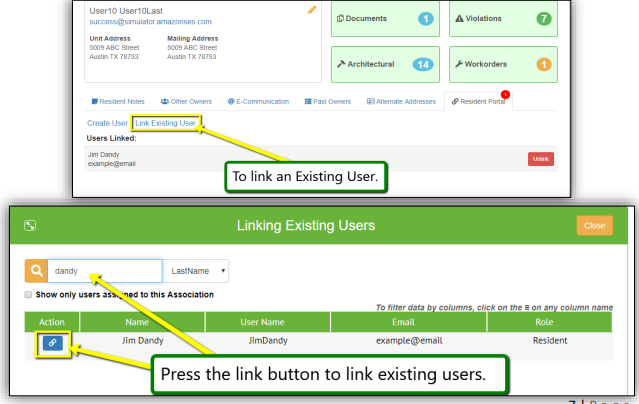Select the Resident Portal tab
639x404 pixels.
[x=478, y=102]
